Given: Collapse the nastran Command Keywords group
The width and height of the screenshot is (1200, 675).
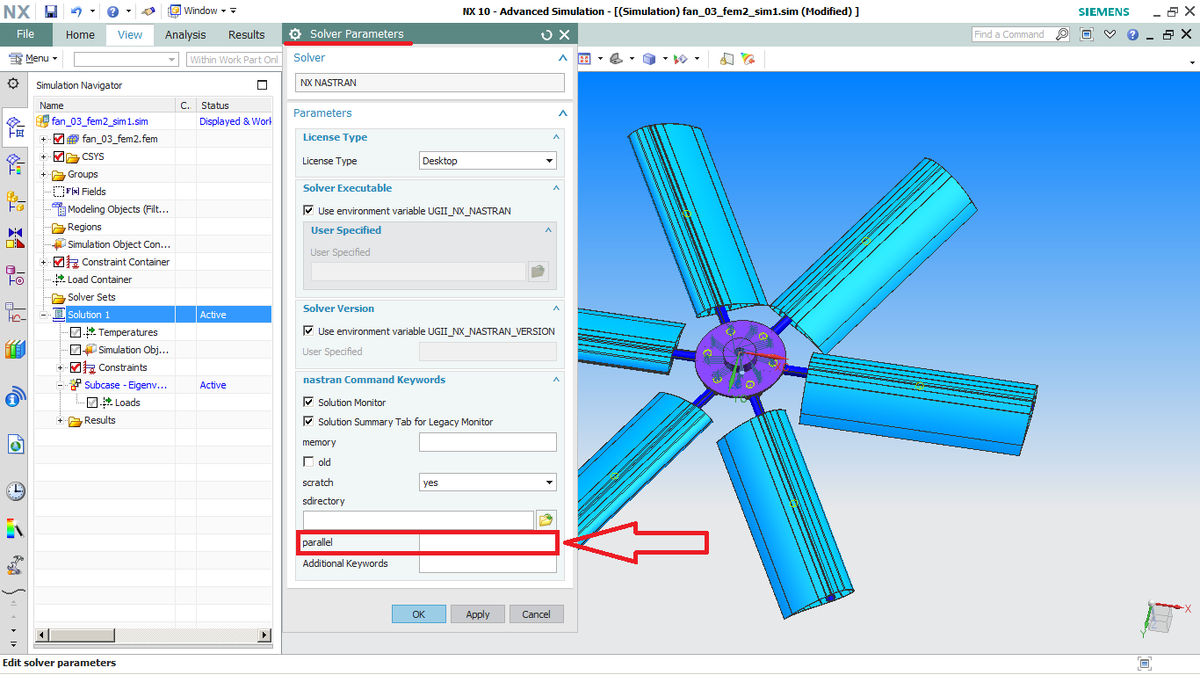Looking at the screenshot, I should click(x=557, y=380).
